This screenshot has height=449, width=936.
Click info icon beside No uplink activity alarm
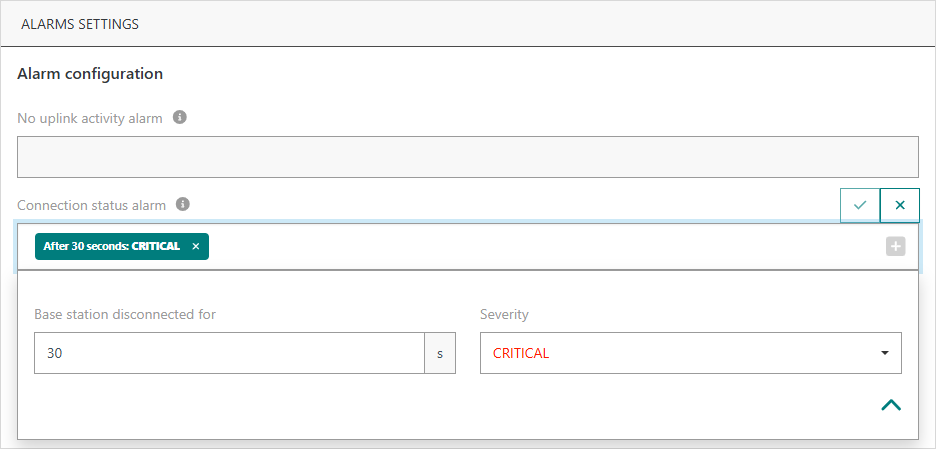180,118
